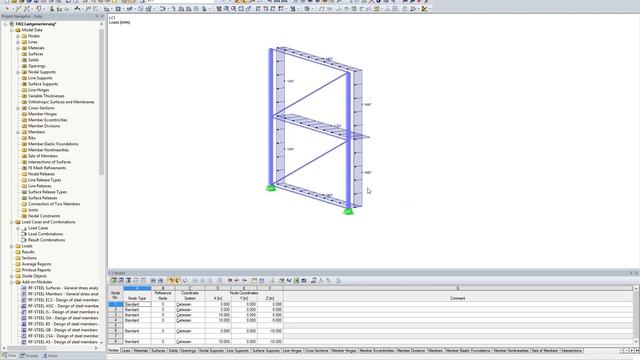Open RF-STEEL Surfaces add-on module
Screen dimensions: 640x360
point(63,288)
